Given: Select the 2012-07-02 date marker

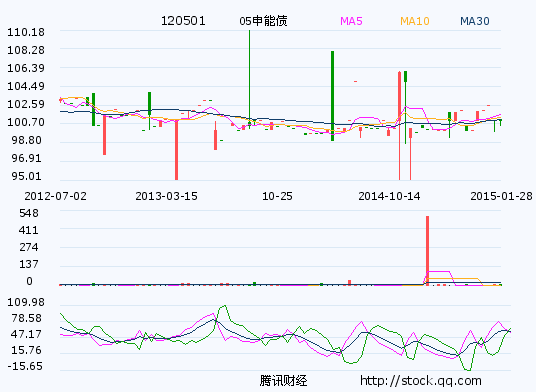Looking at the screenshot, I should pos(55,196).
